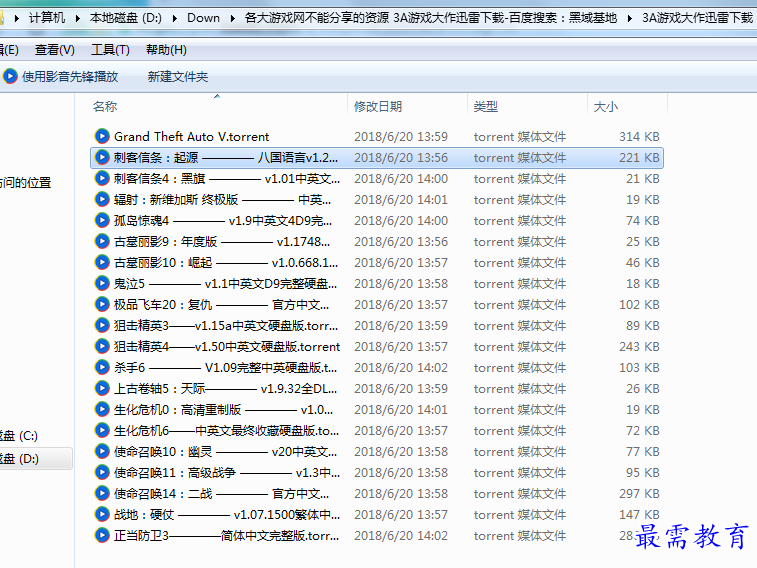Click the file icon of 鬼泣5 torrent

tap(102, 283)
